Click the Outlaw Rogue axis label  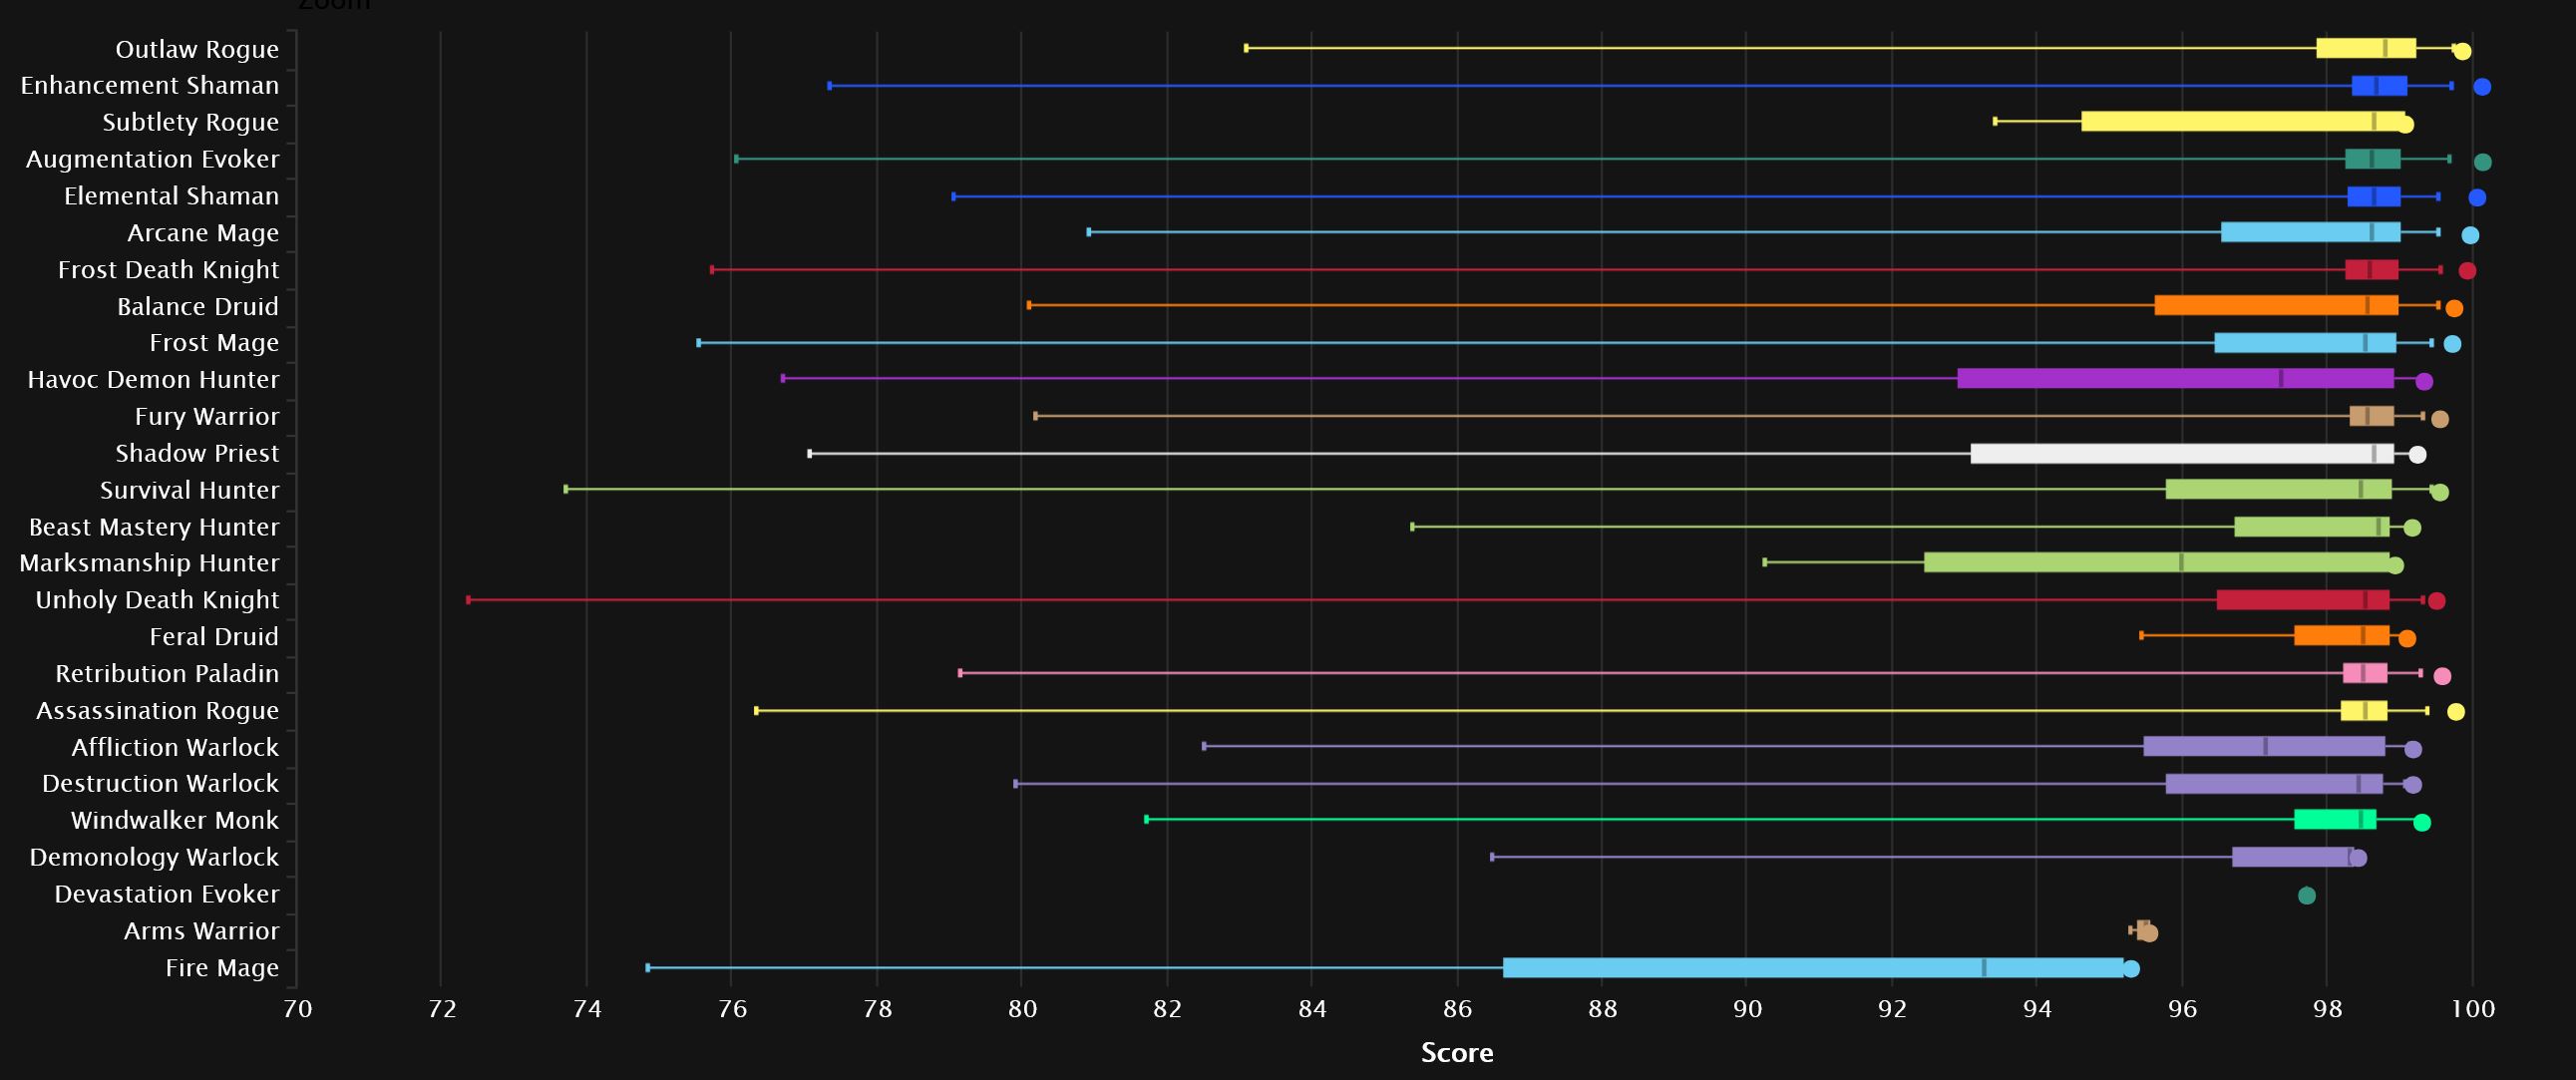pos(197,49)
